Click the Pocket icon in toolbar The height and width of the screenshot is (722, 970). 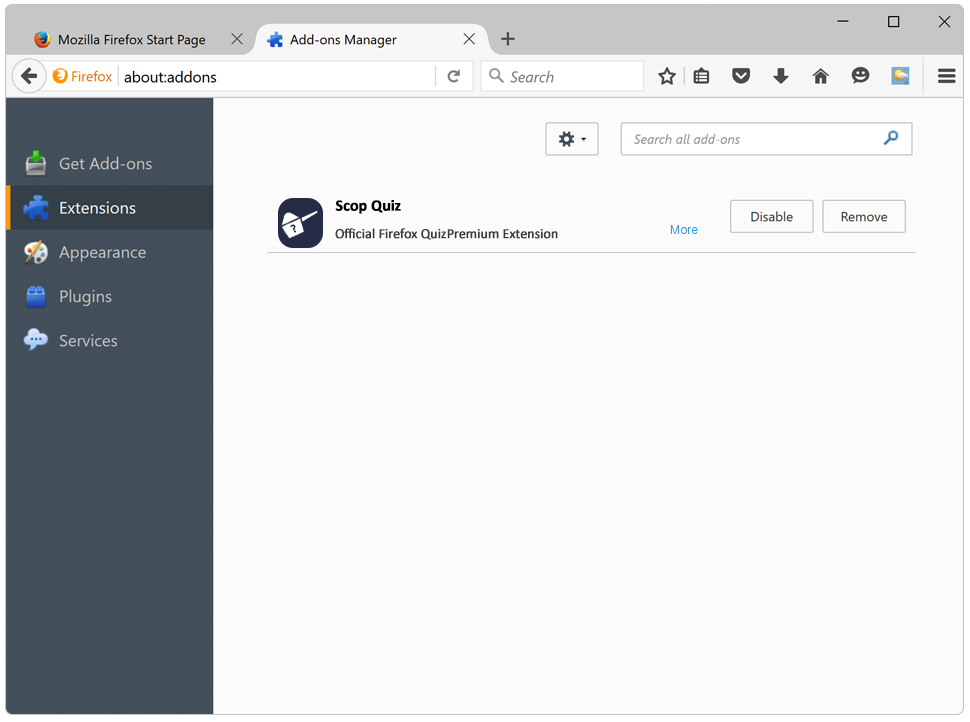(x=741, y=77)
